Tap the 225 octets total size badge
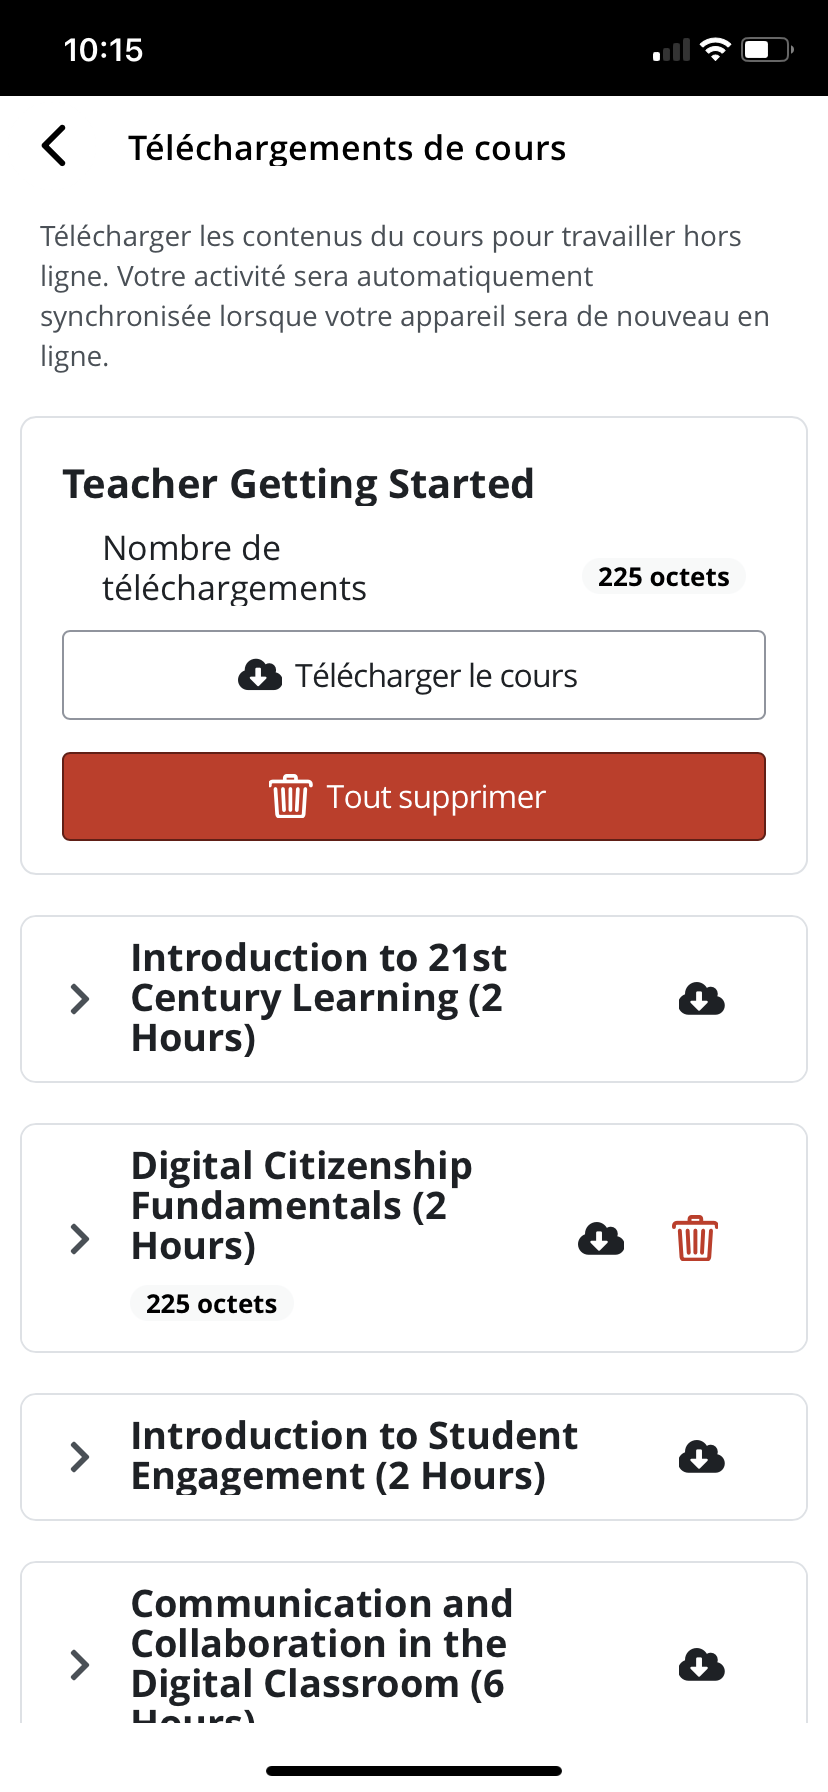Image resolution: width=828 pixels, height=1792 pixels. click(x=663, y=577)
